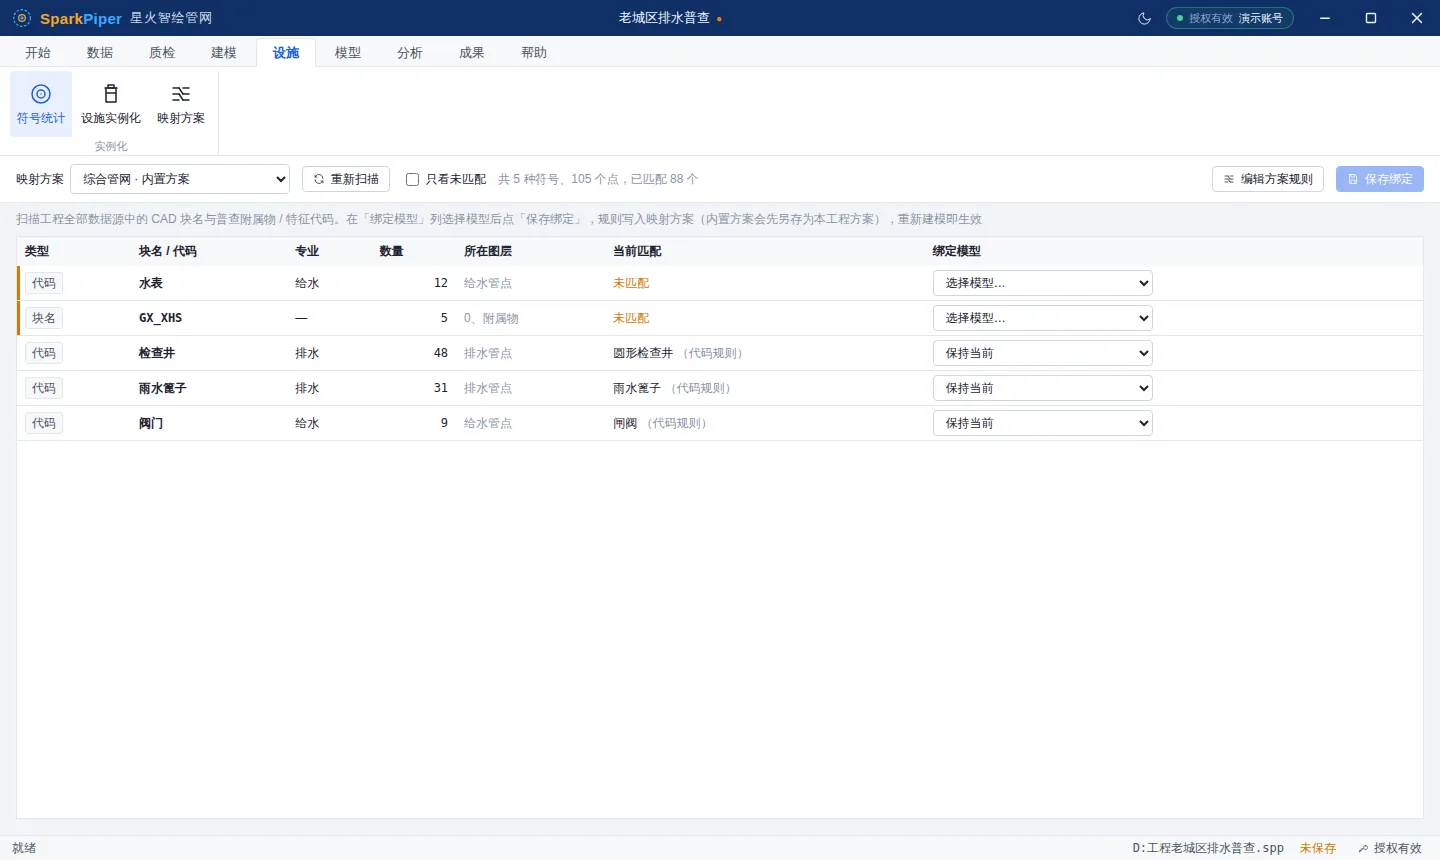Click the 授权有效 演示账号 license badge
This screenshot has width=1440, height=860.
(1230, 18)
